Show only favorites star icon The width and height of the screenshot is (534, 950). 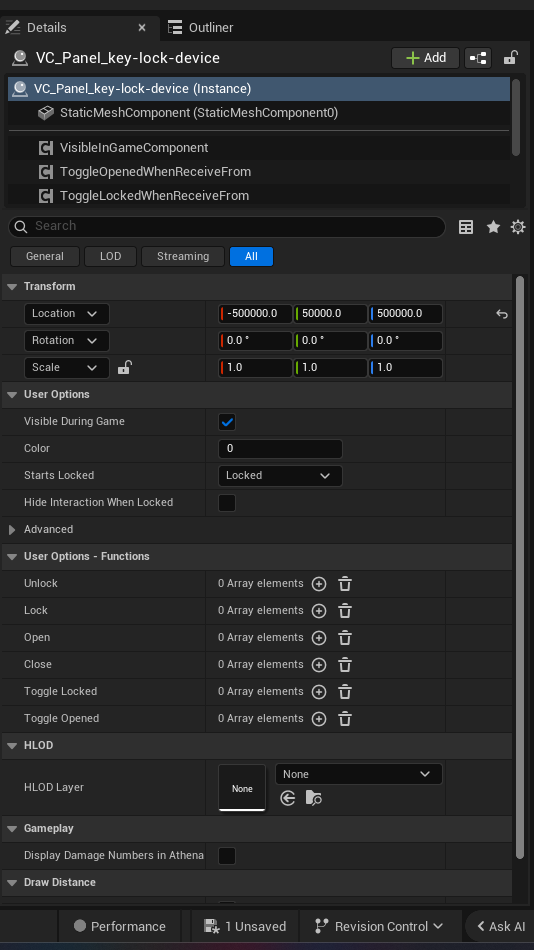pyautogui.click(x=493, y=227)
